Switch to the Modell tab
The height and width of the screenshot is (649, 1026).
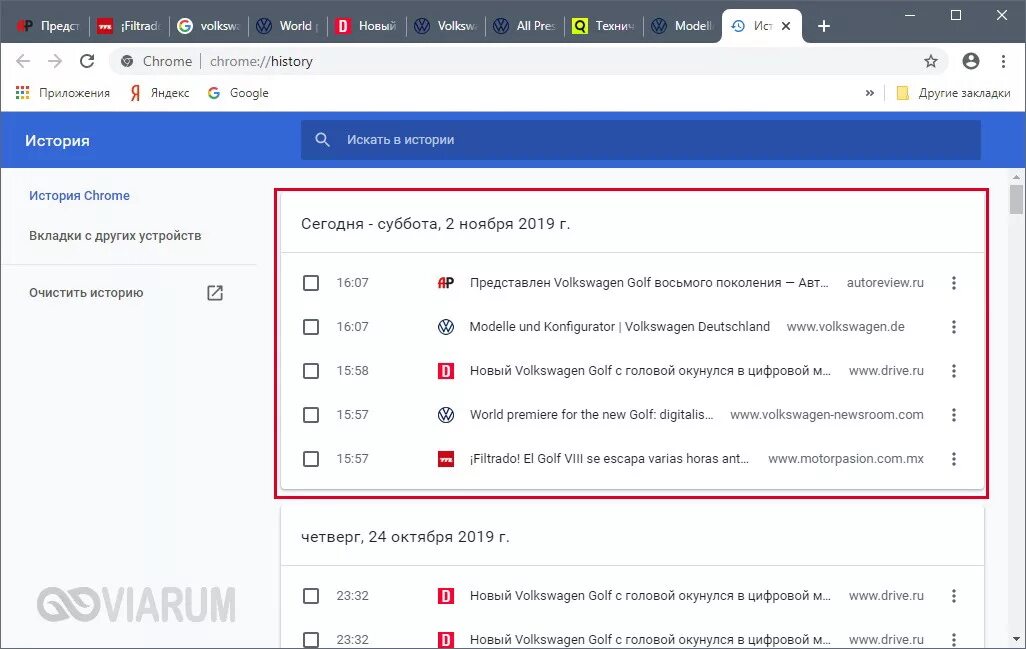tap(682, 26)
